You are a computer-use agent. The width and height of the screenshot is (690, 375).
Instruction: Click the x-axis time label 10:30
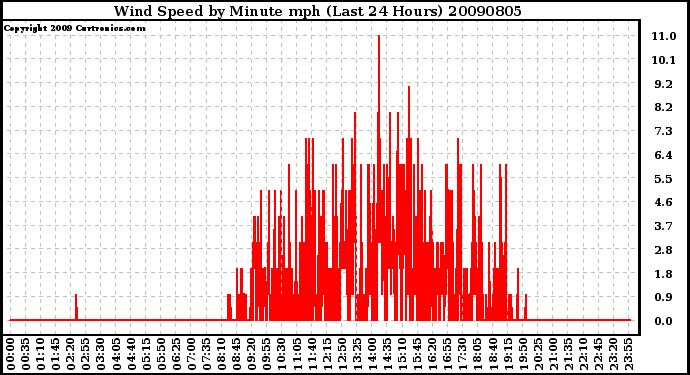tap(281, 354)
